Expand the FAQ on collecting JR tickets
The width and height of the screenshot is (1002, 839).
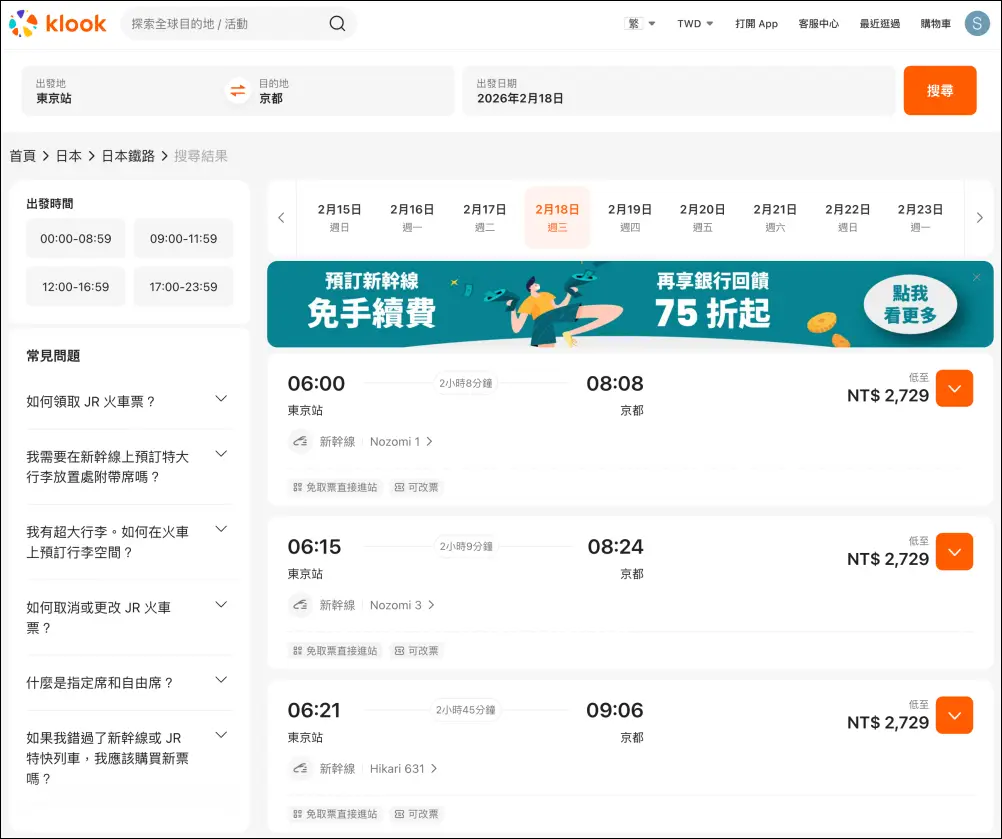point(128,401)
